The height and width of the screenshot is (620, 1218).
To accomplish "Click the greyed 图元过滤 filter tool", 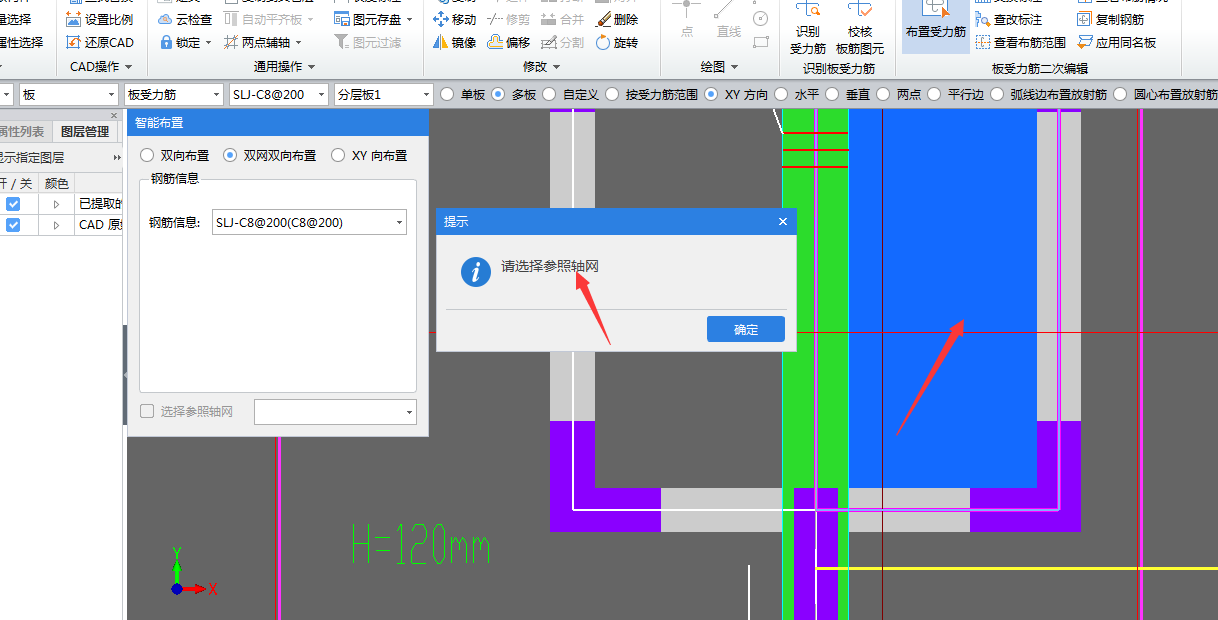I will coord(368,42).
